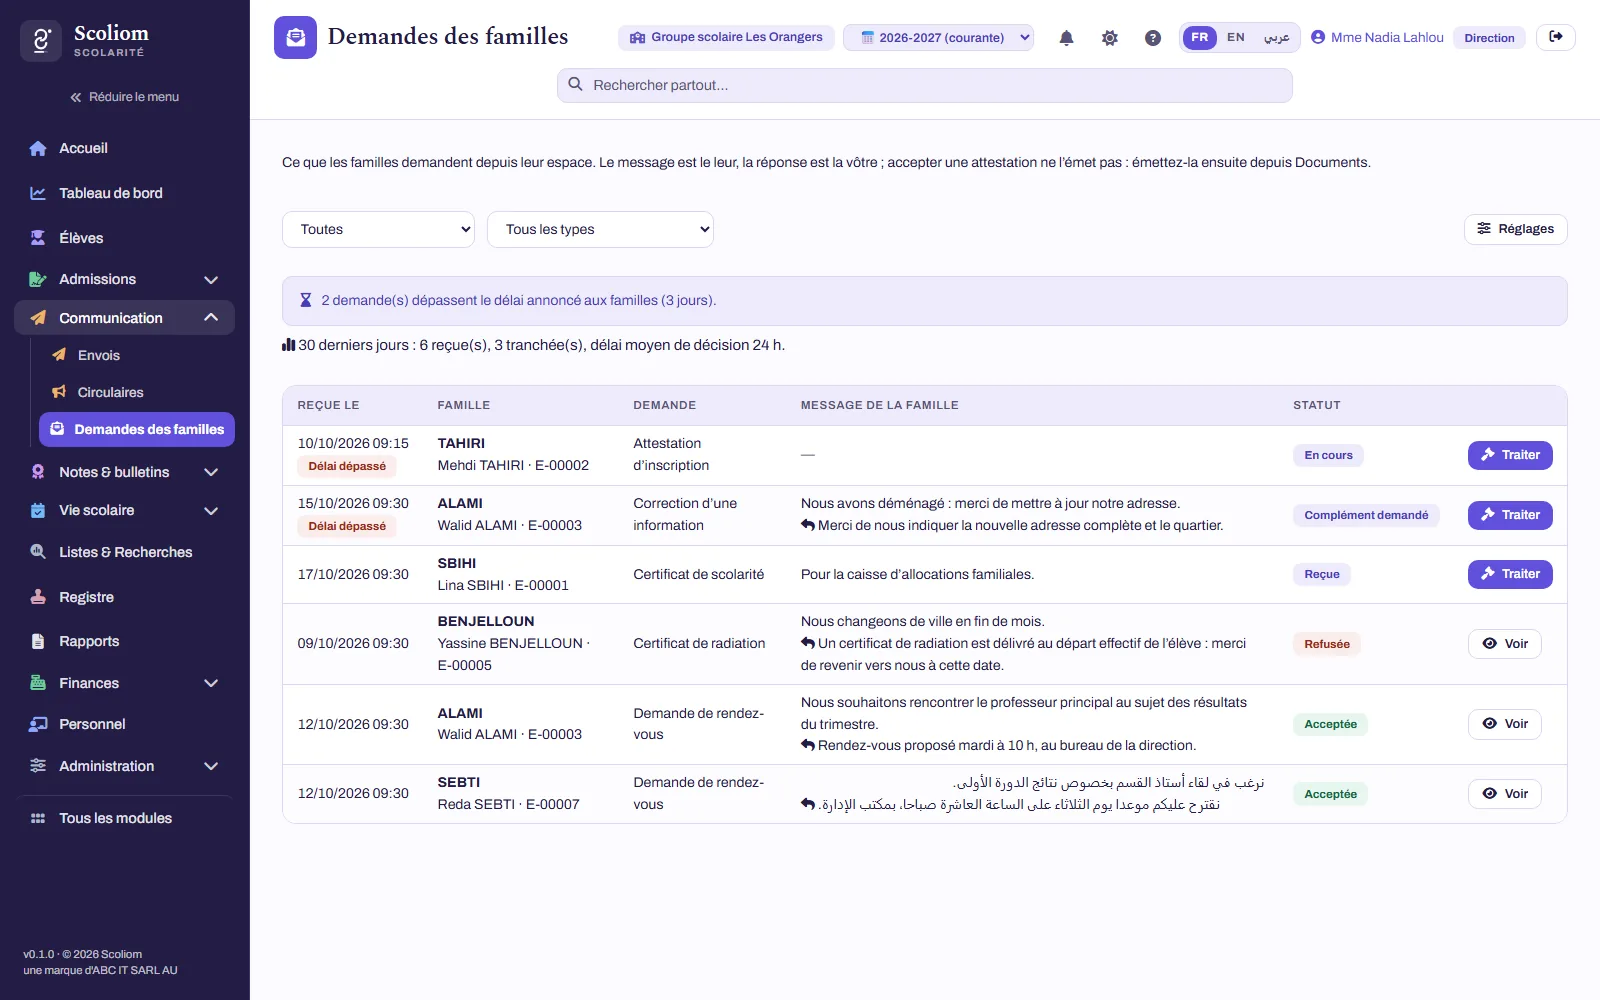Screen dimensions: 1600x1000
Task: Click the logout icon
Action: coord(1556,37)
